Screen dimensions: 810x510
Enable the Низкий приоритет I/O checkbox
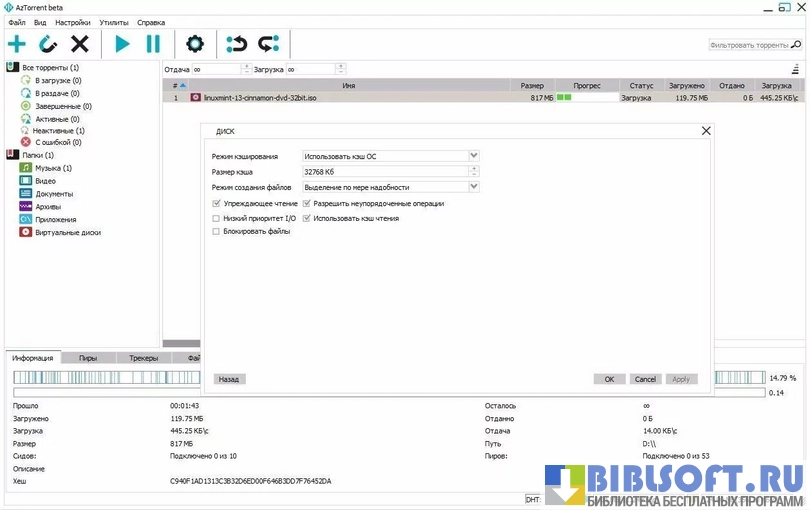click(216, 217)
